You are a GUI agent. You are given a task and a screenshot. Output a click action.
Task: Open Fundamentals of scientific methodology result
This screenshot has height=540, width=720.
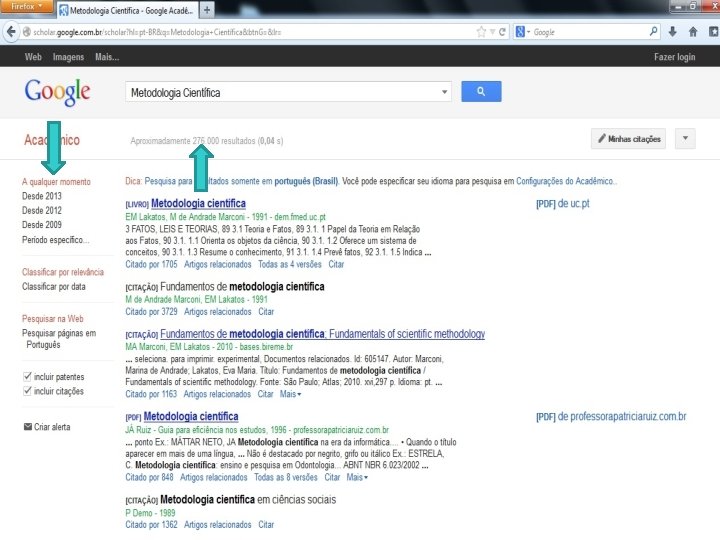322,334
